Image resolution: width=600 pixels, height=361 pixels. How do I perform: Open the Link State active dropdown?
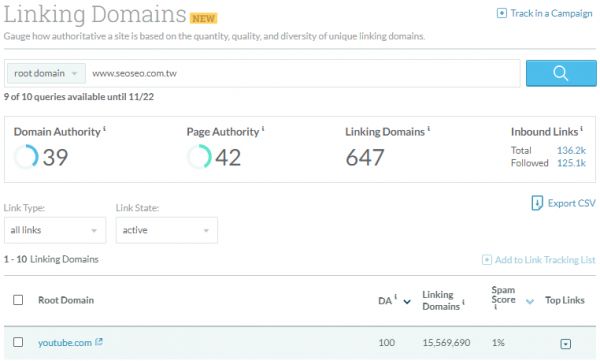[167, 230]
